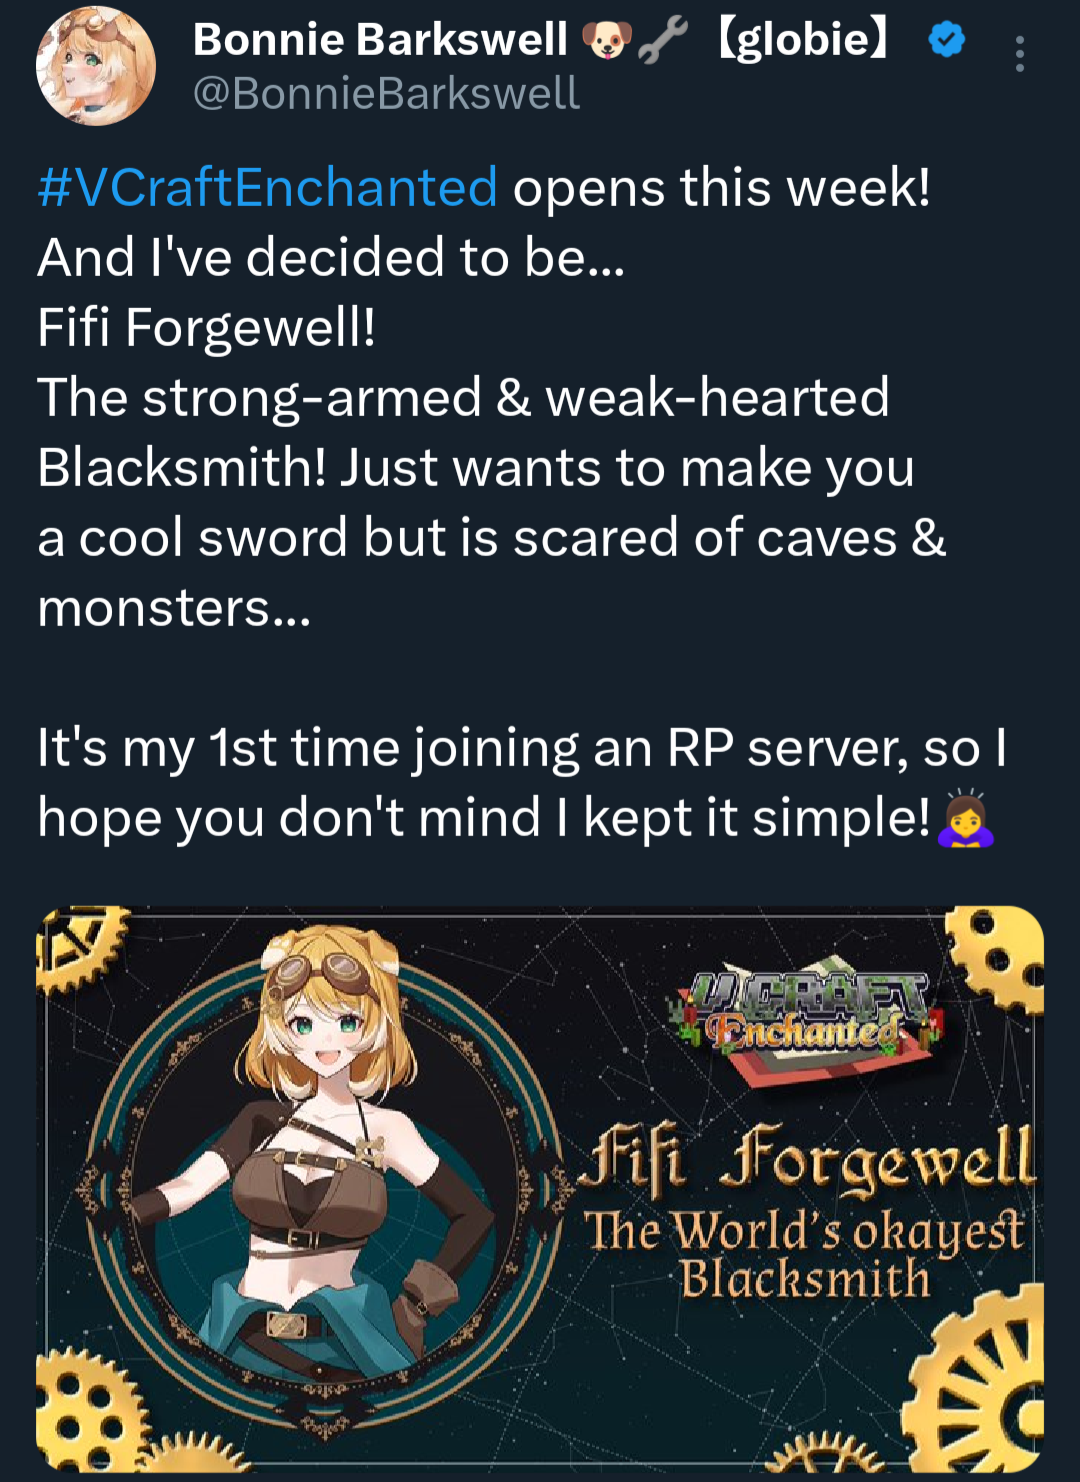Open the @BonnieBarkswell handle
Image resolution: width=1080 pixels, height=1482 pixels.
tap(386, 94)
